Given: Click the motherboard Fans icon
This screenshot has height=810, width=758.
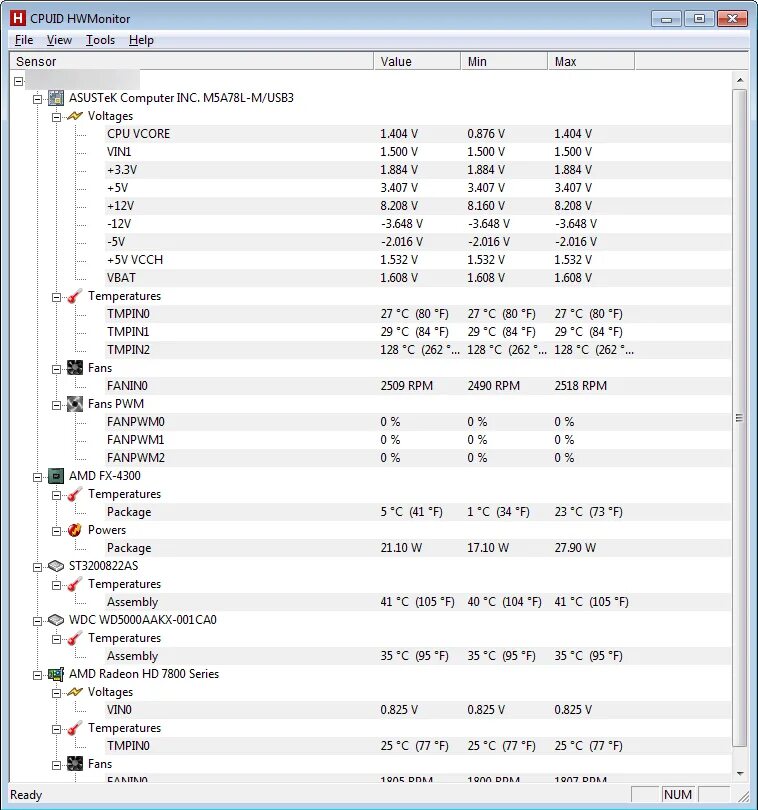Looking at the screenshot, I should [75, 368].
